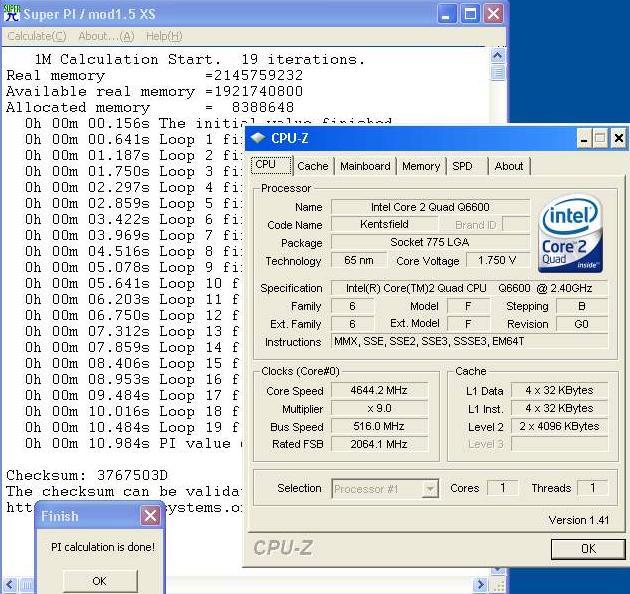Click OK in the Finish dialog
Image resolution: width=630 pixels, height=594 pixels.
(x=100, y=581)
